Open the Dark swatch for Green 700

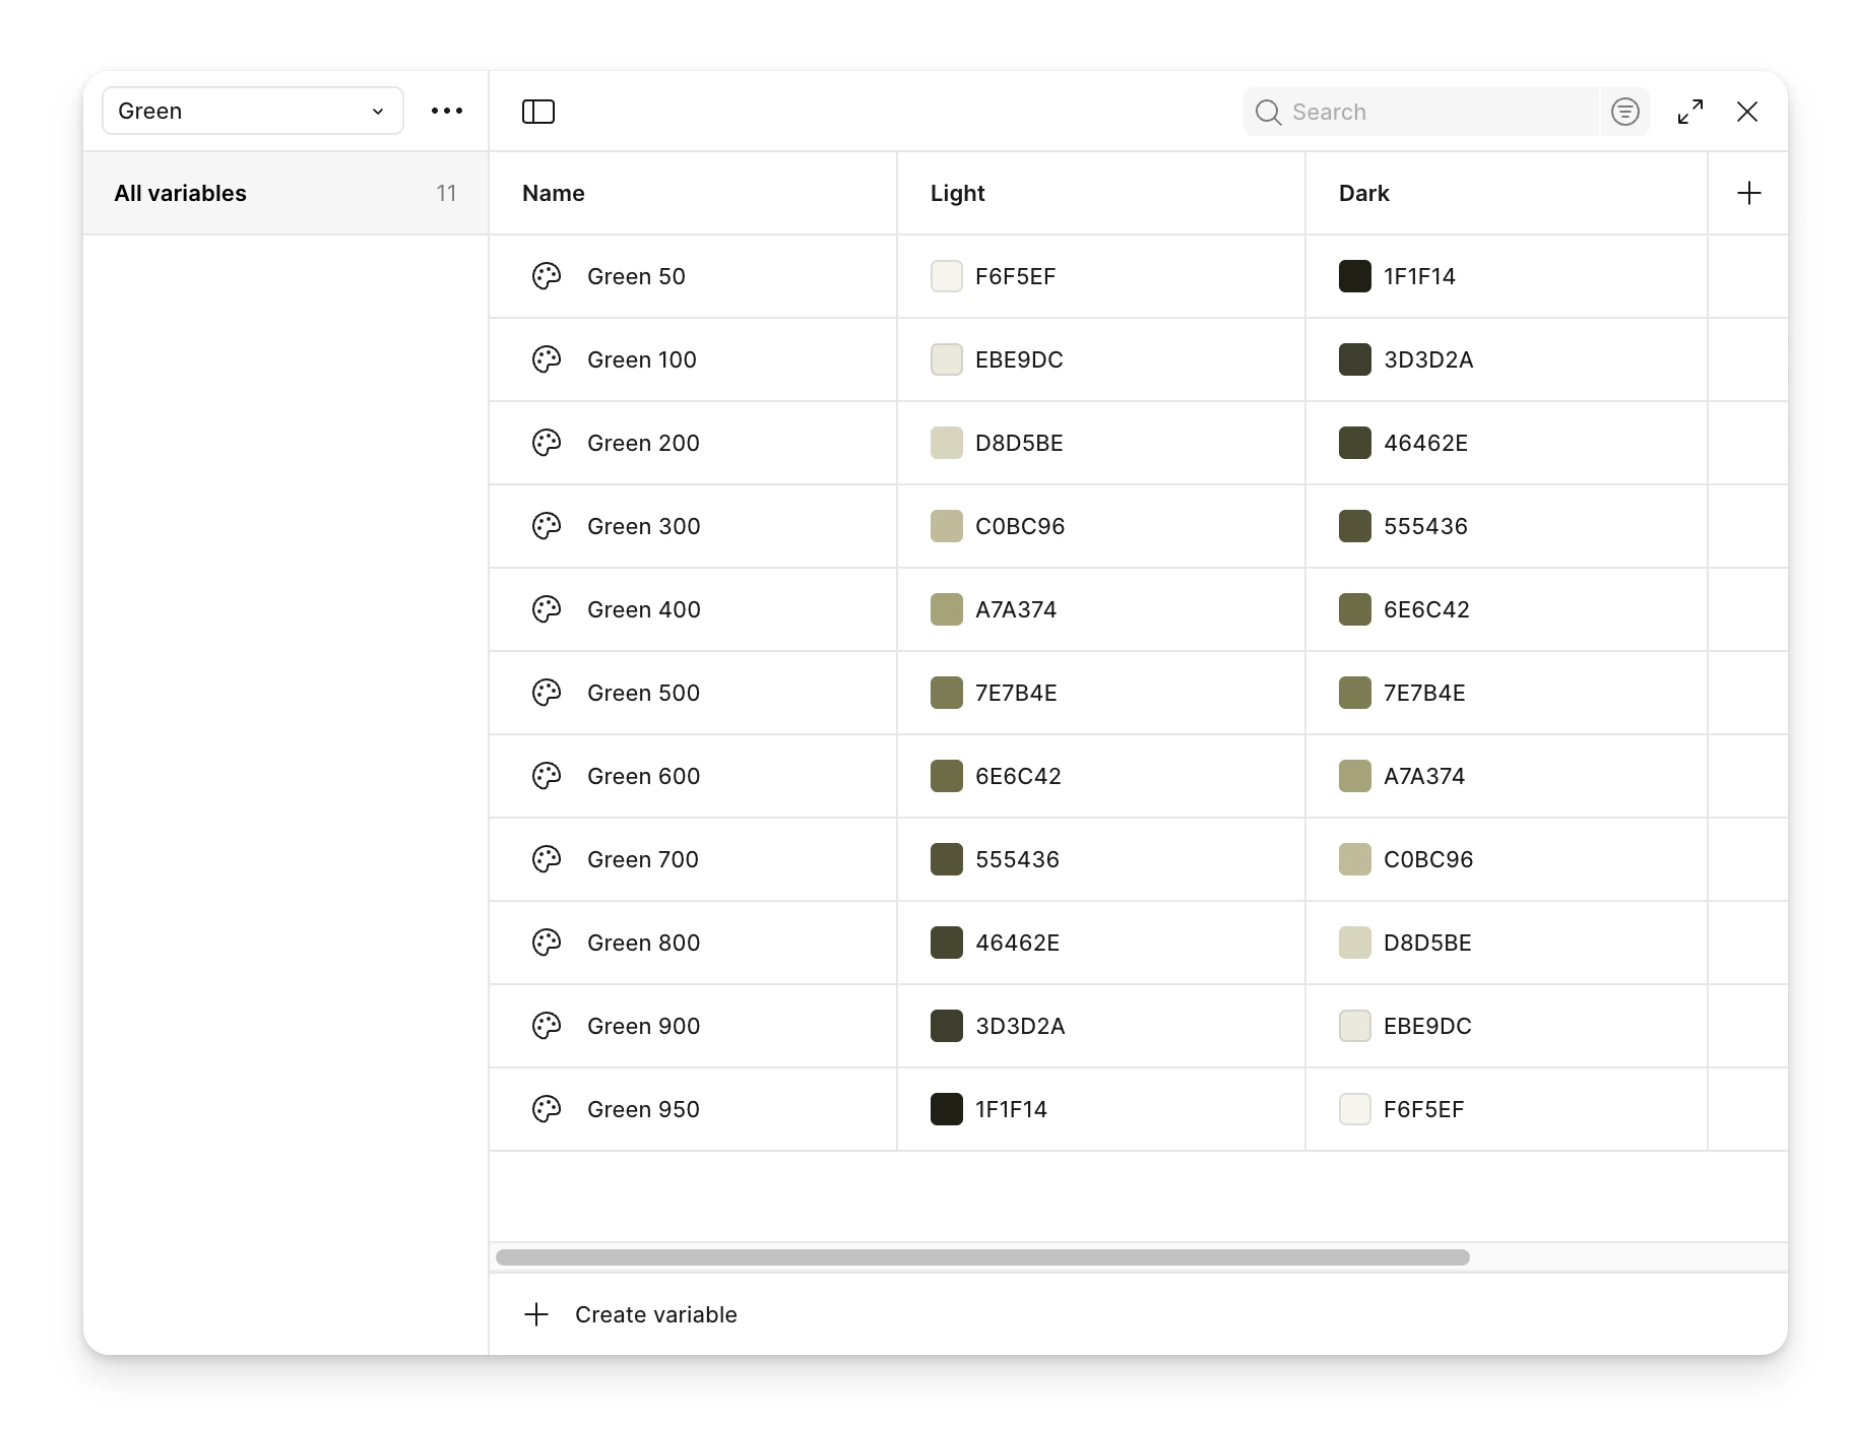pyautogui.click(x=1354, y=858)
